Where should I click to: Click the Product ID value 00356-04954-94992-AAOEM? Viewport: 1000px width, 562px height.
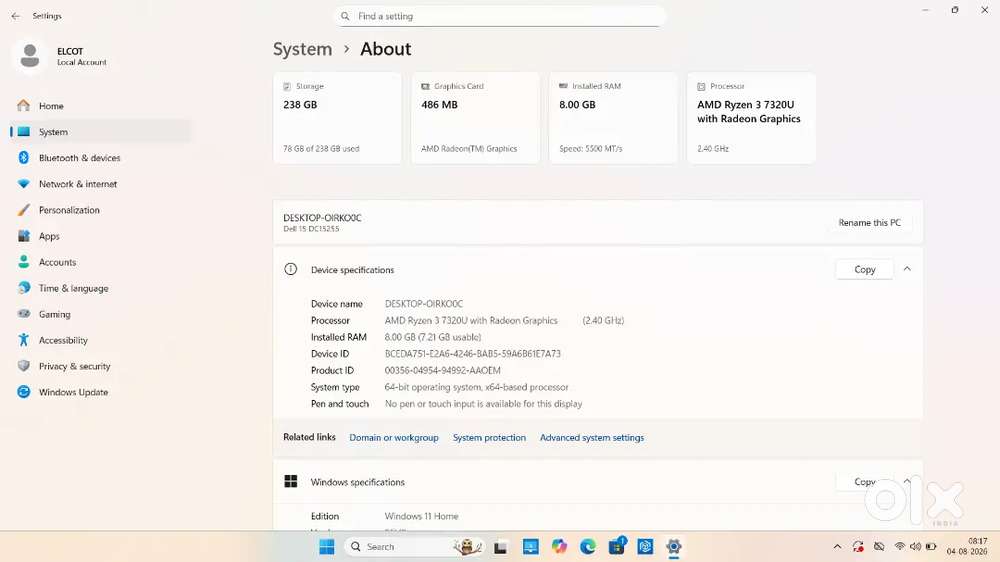(443, 370)
